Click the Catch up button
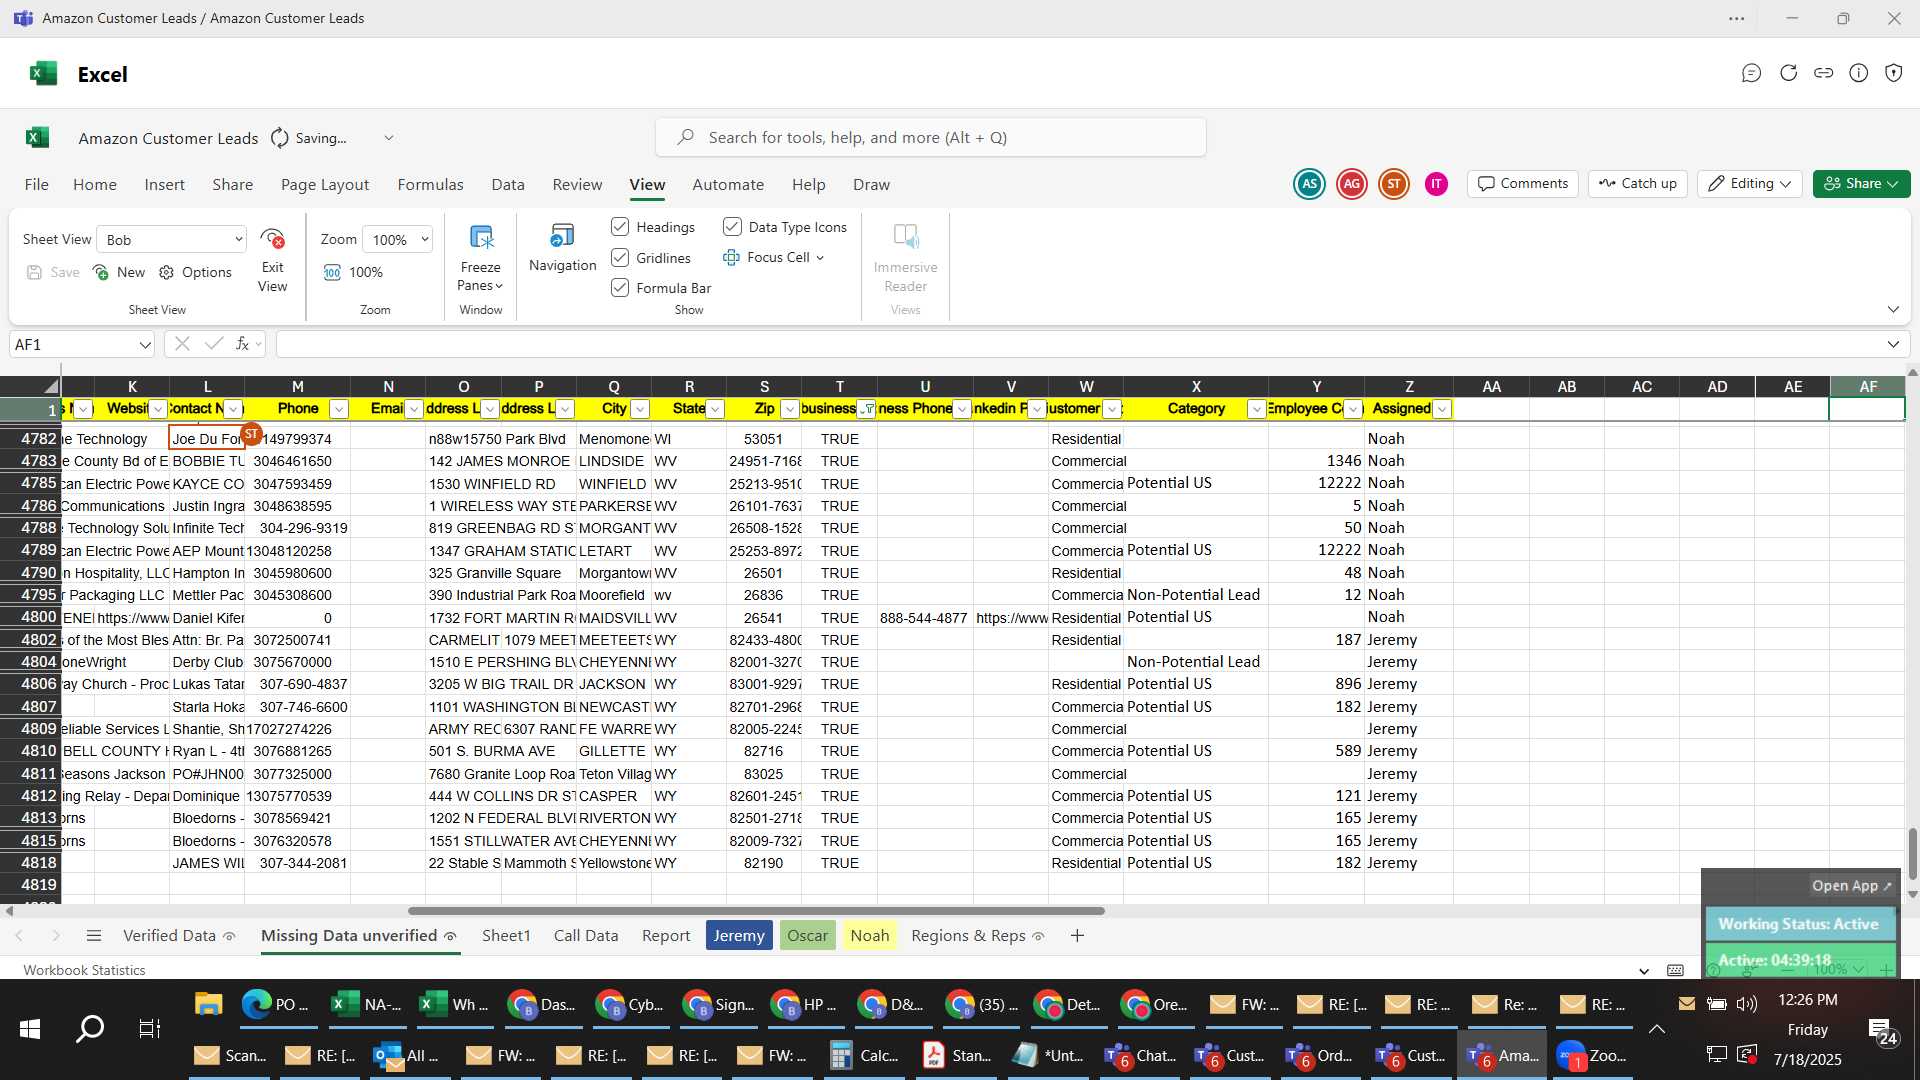The height and width of the screenshot is (1080, 1920). click(x=1637, y=184)
